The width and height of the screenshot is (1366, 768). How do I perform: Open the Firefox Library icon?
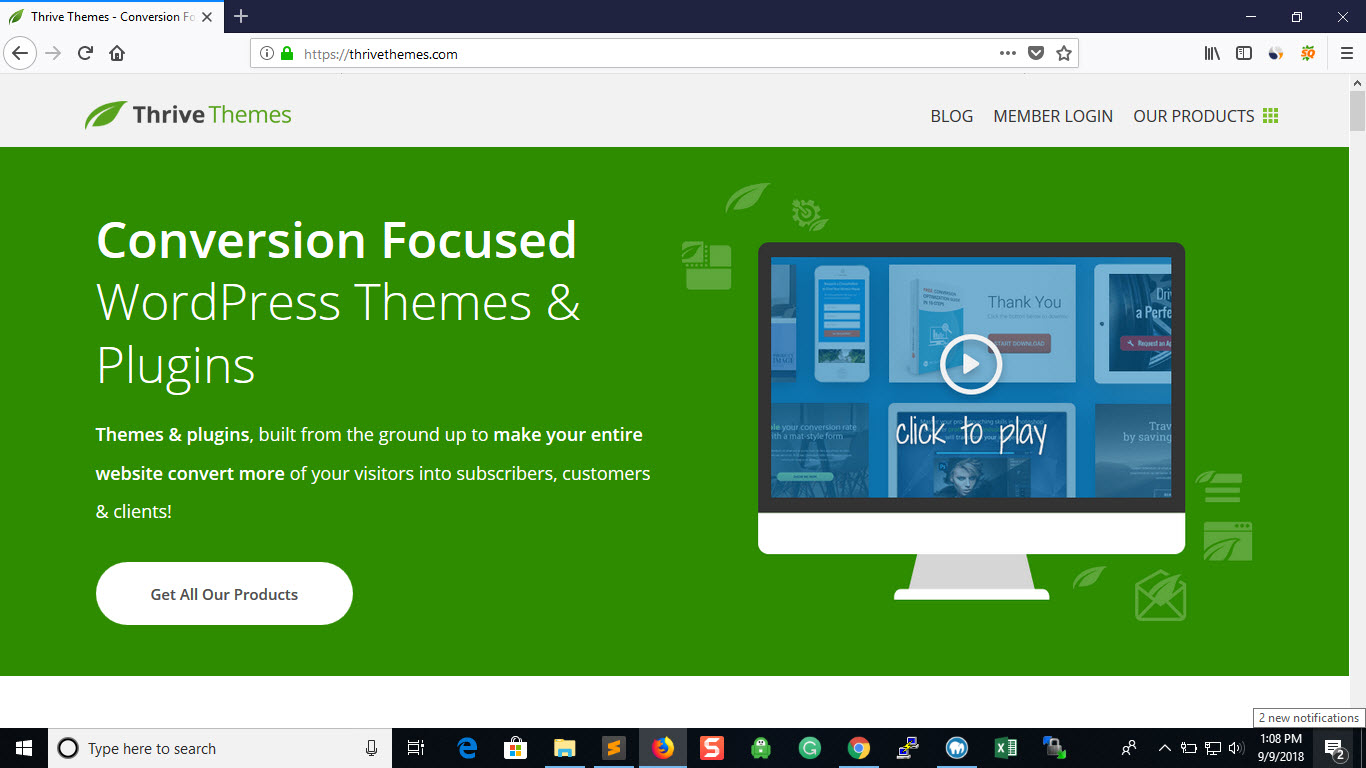point(1212,53)
